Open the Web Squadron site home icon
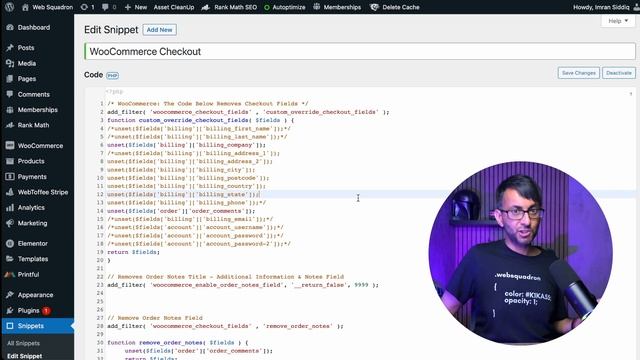Screen dimensions: 640x360 pos(25,7)
